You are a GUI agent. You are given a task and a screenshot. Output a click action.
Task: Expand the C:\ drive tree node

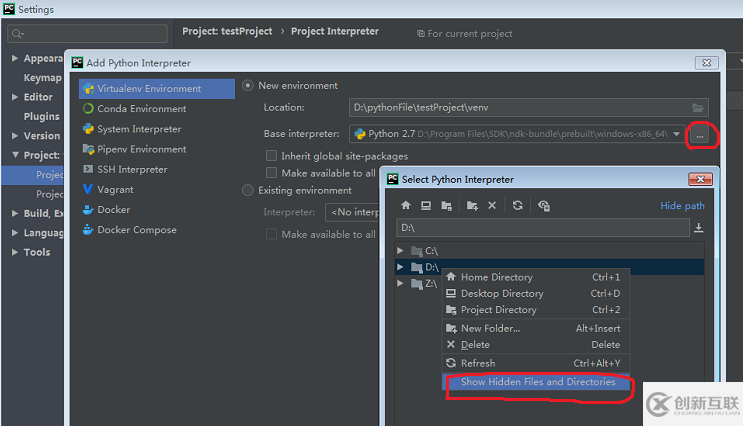400,250
